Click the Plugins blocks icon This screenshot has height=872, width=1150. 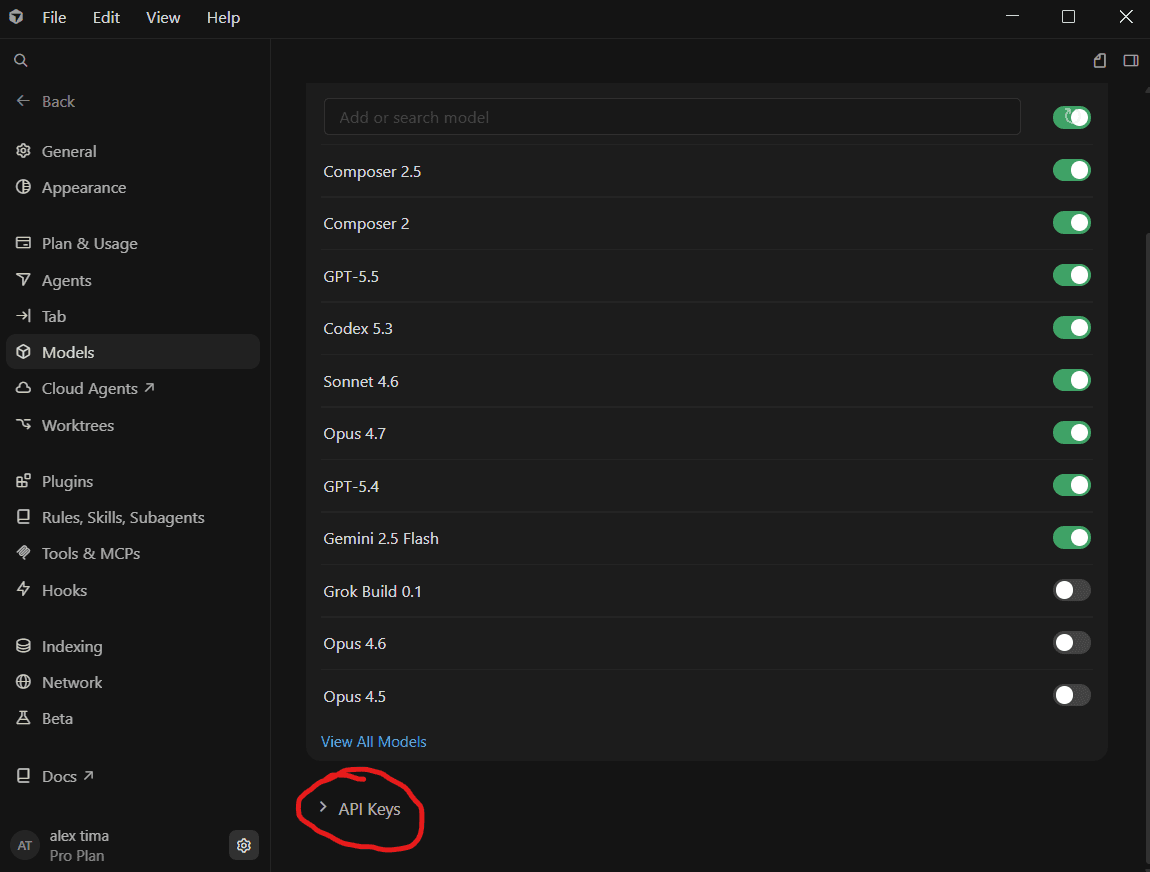(x=23, y=480)
